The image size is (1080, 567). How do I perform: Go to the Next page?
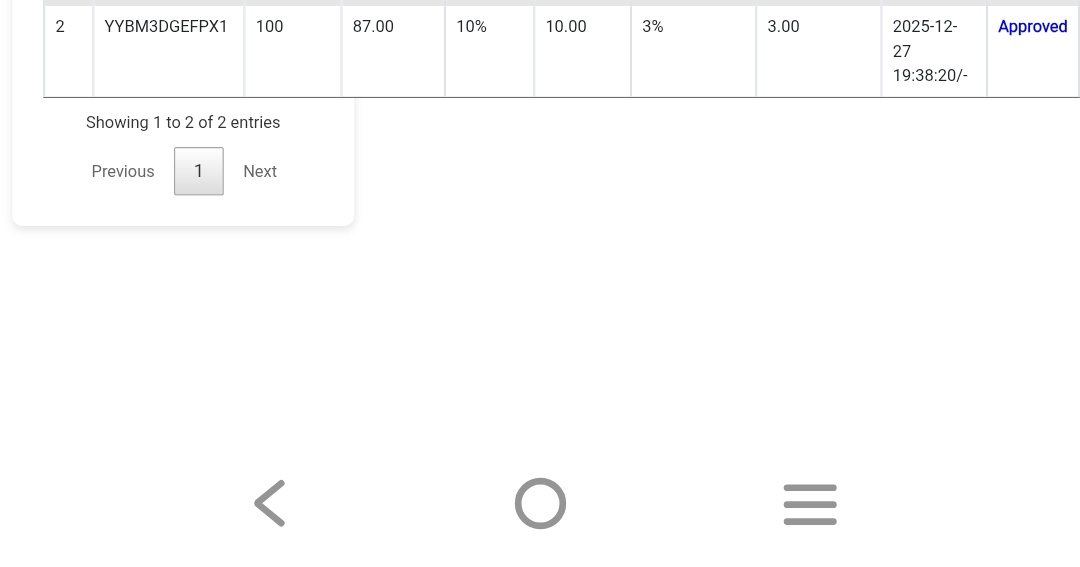click(x=260, y=171)
